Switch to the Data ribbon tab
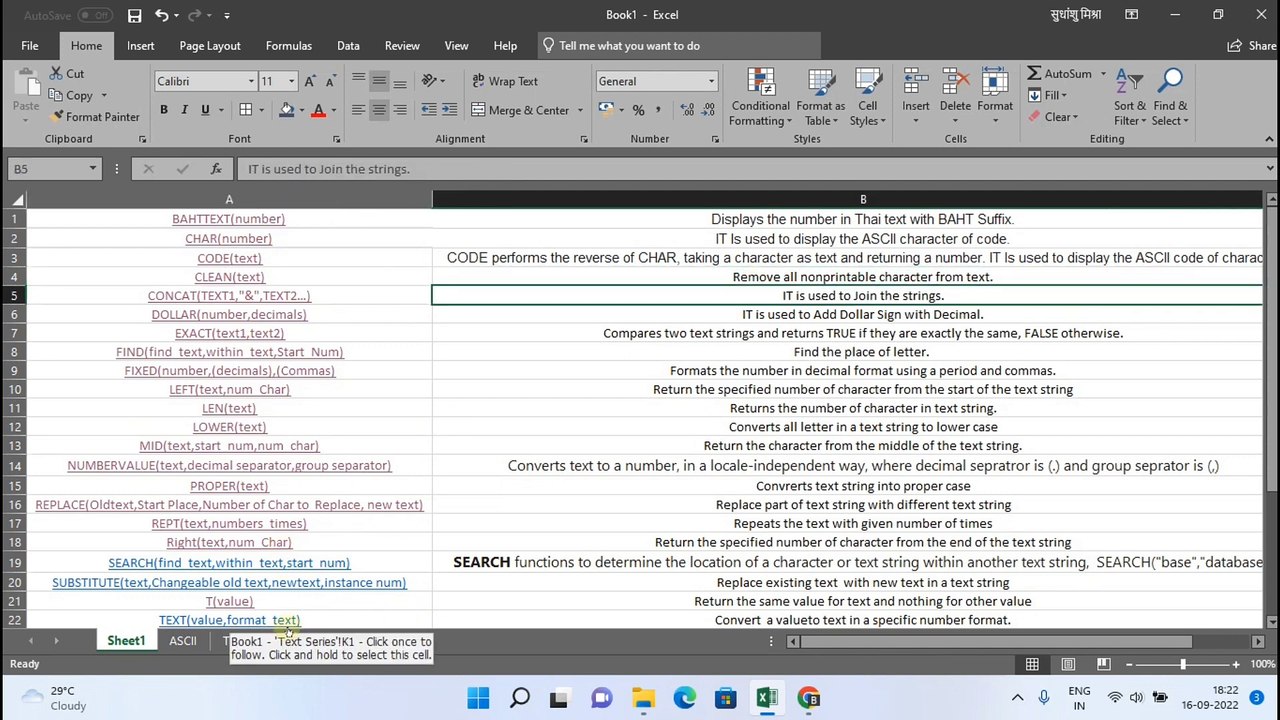The height and width of the screenshot is (720, 1280). pyautogui.click(x=348, y=46)
